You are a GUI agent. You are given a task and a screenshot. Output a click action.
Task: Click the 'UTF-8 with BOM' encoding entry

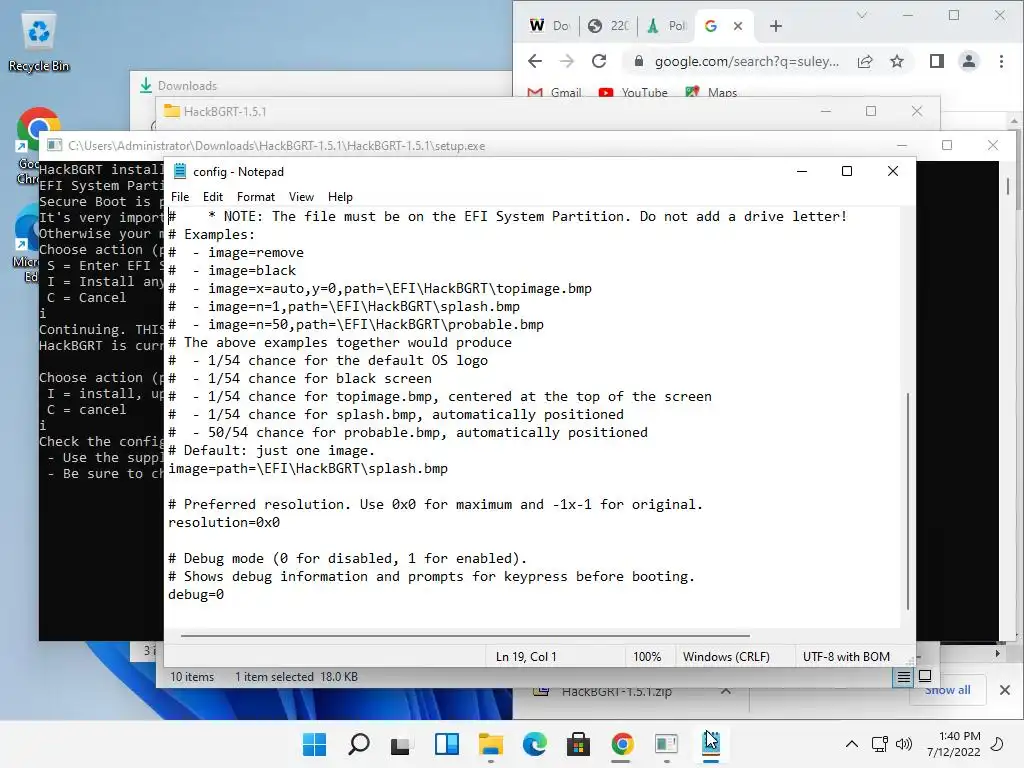(x=846, y=657)
